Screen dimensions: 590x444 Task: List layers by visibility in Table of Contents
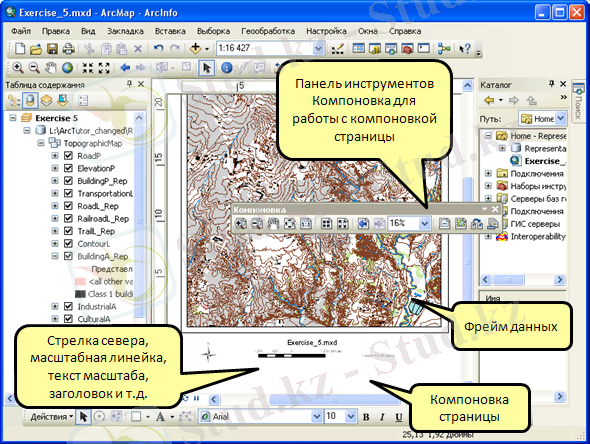46,100
